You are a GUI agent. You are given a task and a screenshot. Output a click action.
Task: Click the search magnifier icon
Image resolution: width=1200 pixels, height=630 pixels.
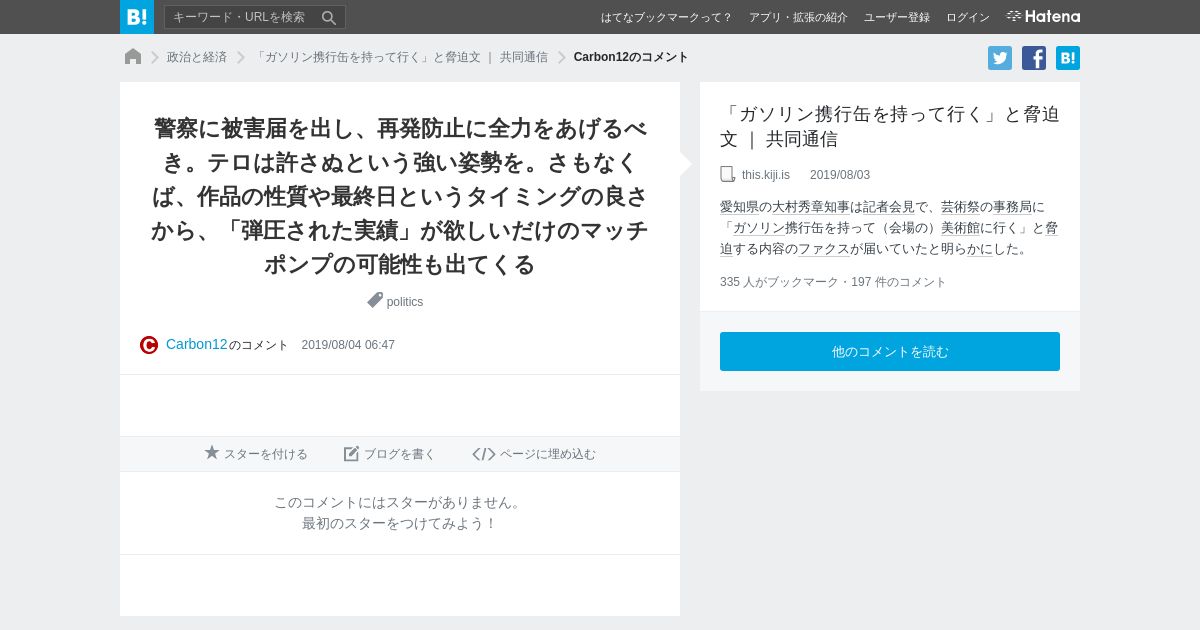click(329, 17)
